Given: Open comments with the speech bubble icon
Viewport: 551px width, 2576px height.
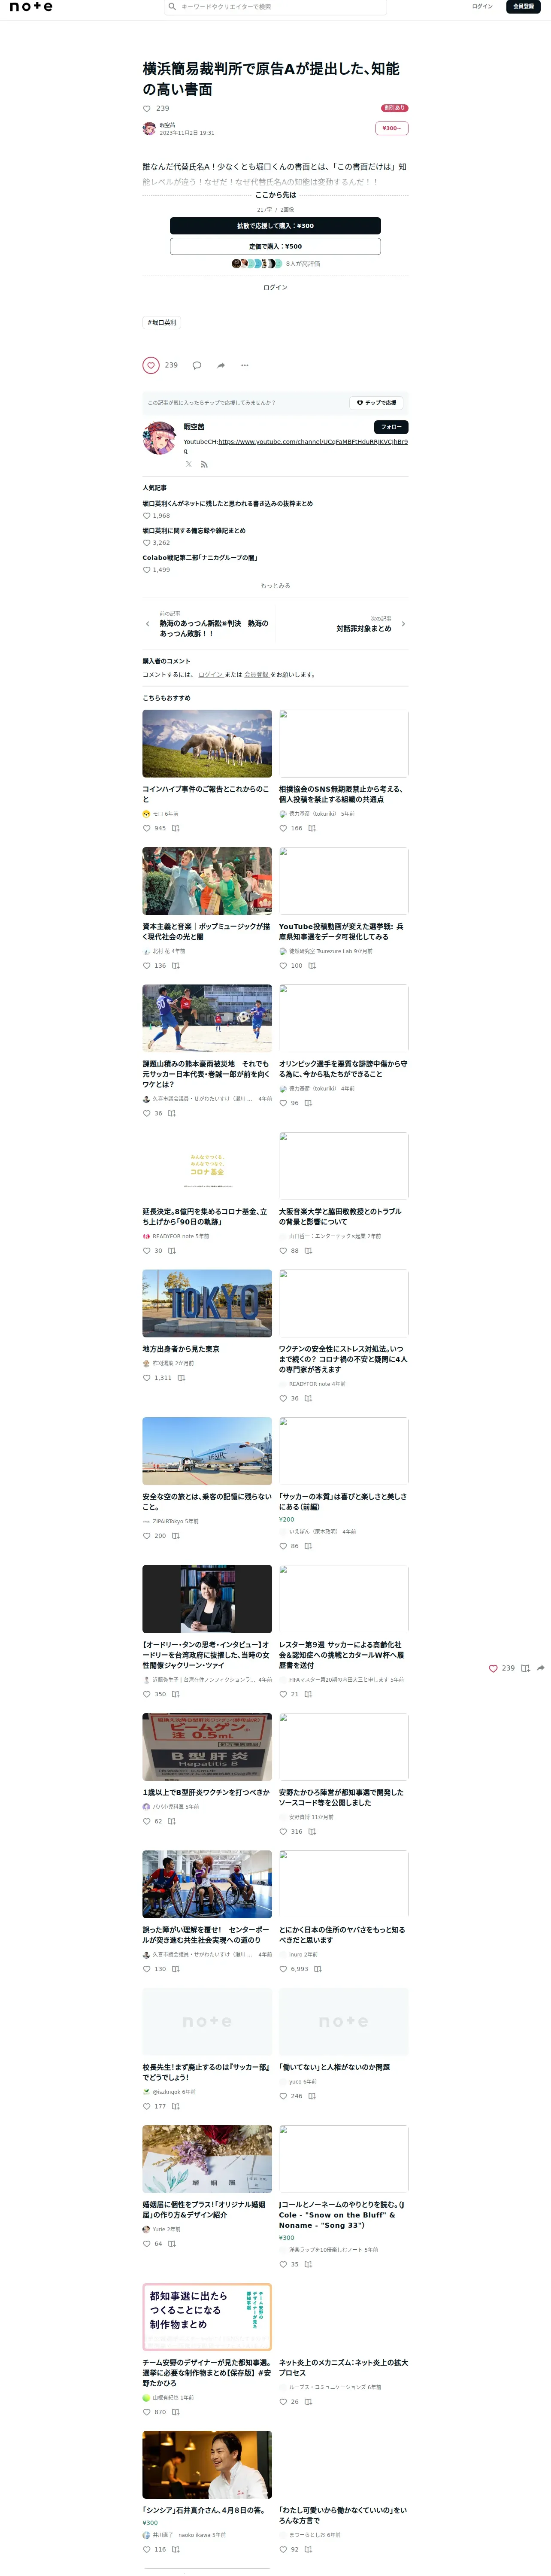Looking at the screenshot, I should (x=196, y=365).
